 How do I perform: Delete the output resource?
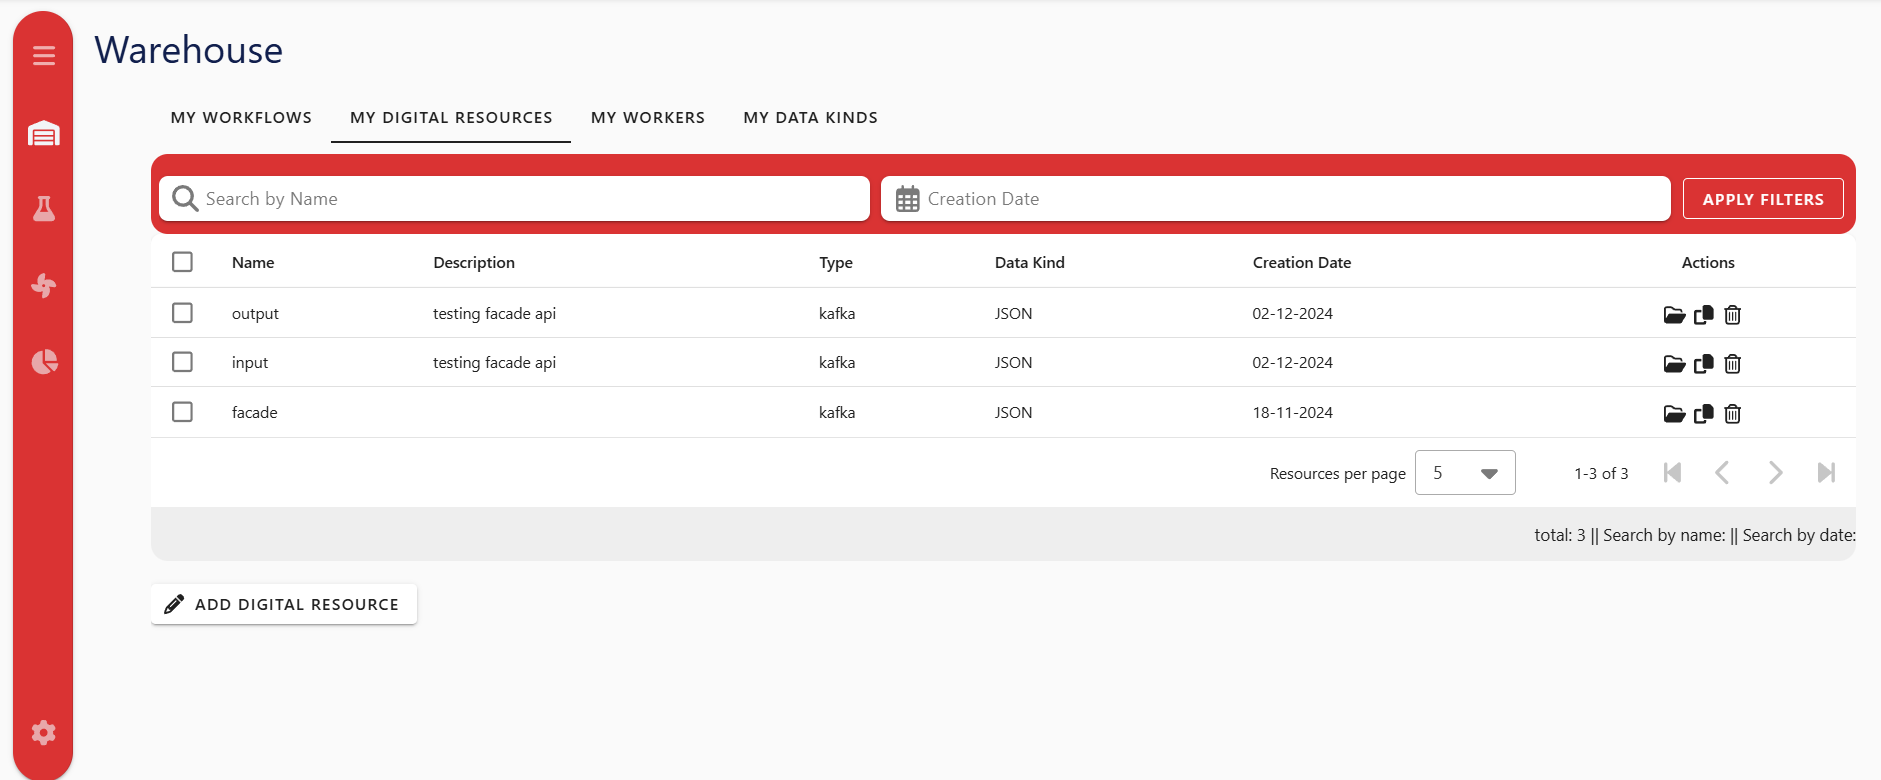tap(1733, 315)
